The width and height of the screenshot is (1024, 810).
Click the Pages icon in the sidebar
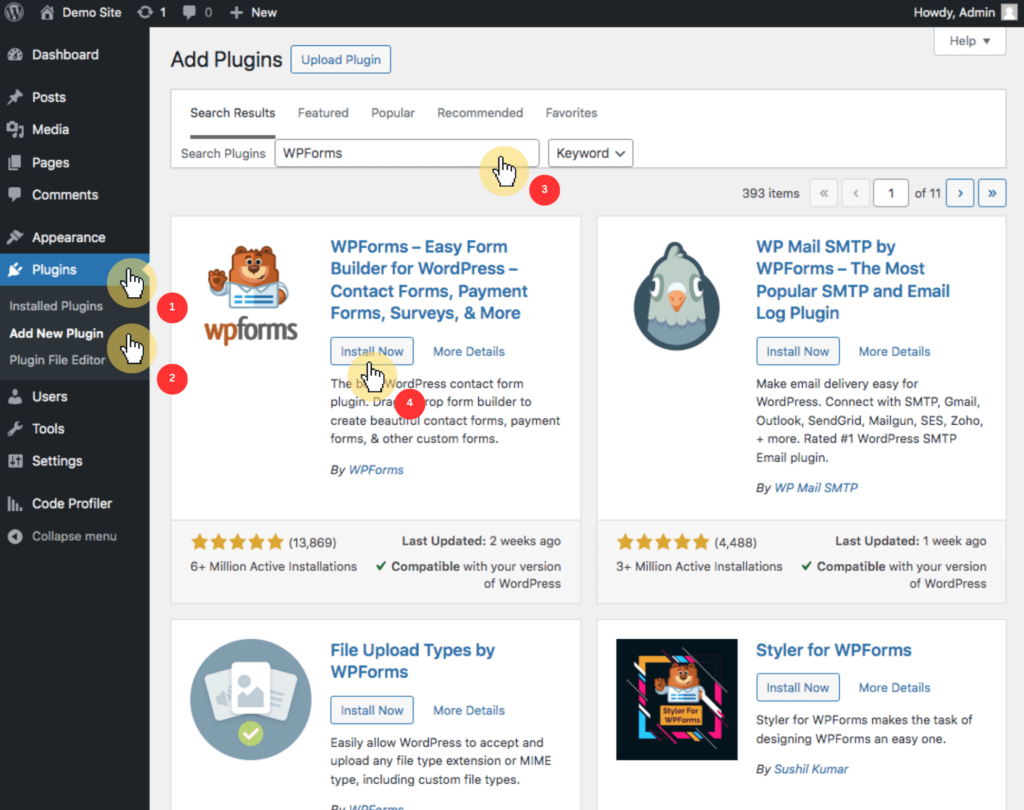(x=15, y=163)
